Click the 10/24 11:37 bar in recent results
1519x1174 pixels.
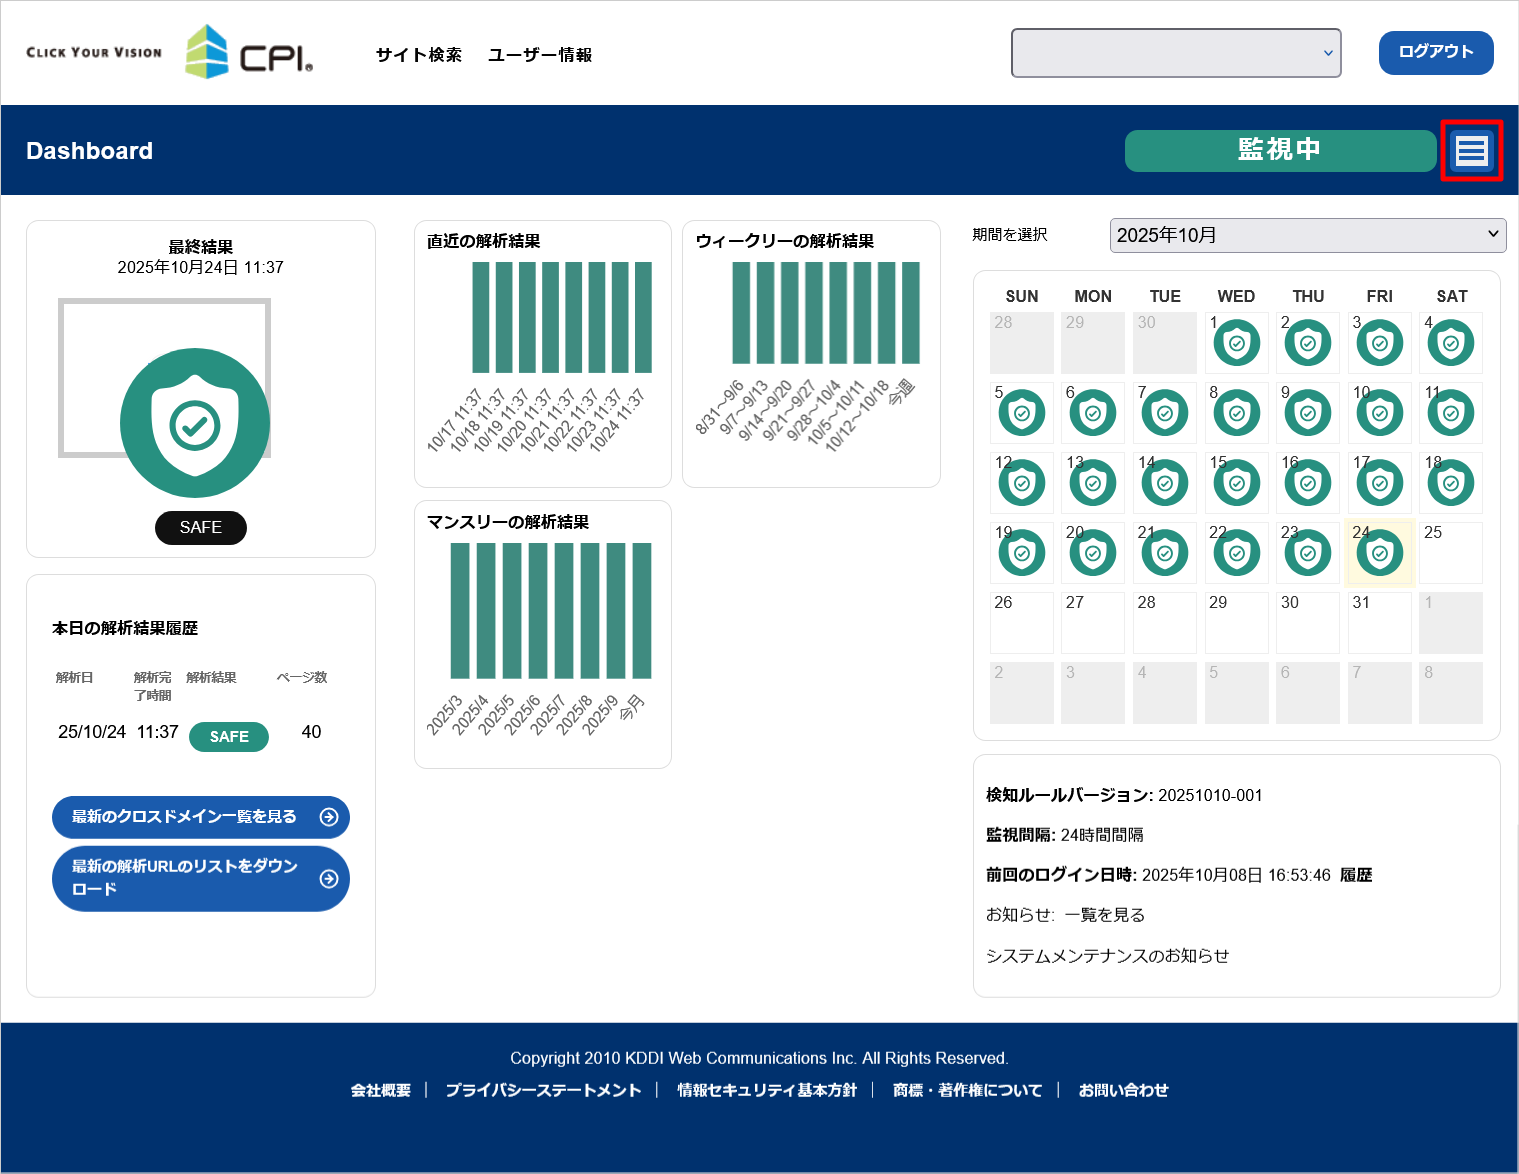tap(644, 317)
